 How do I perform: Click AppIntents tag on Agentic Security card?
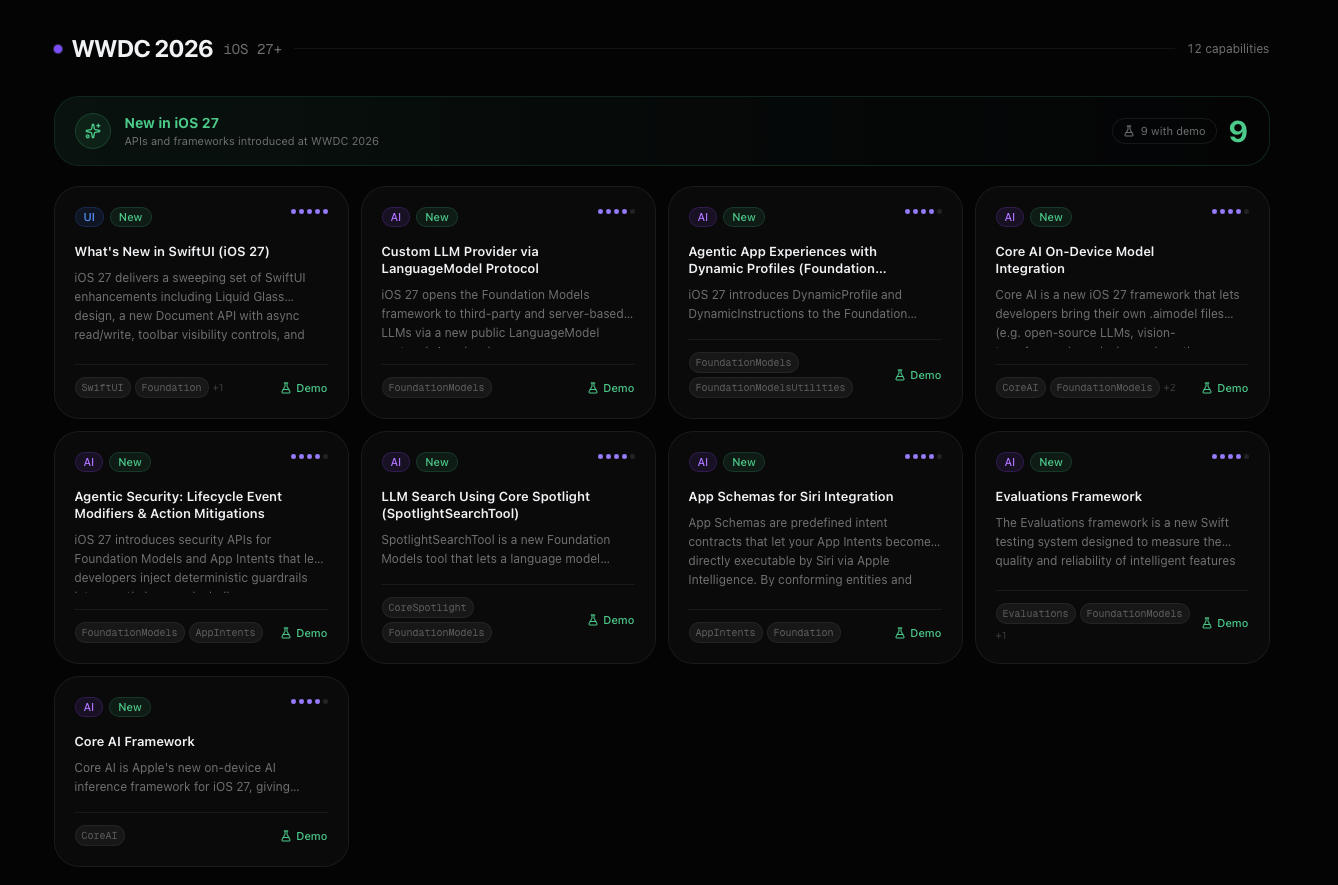[226, 633]
